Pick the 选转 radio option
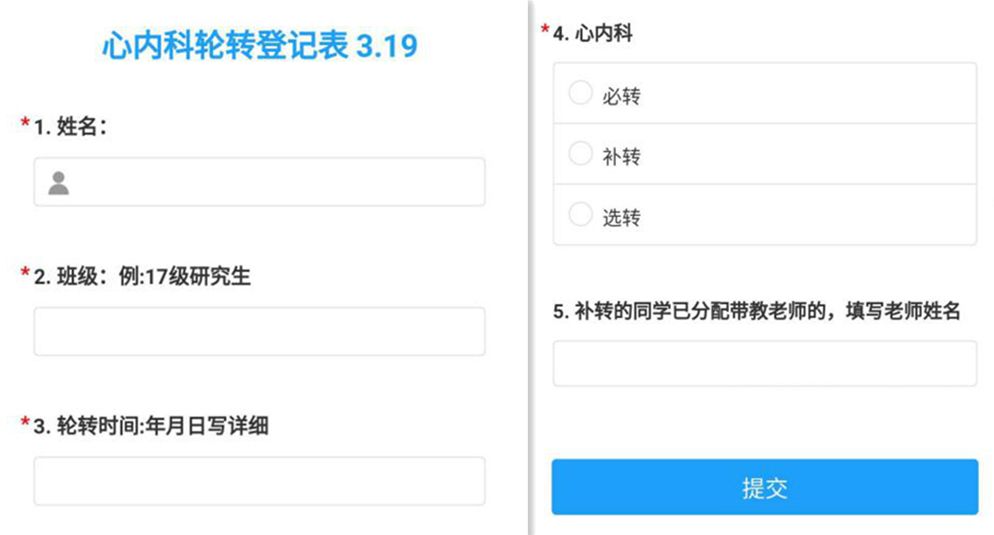994x535 pixels. click(x=581, y=215)
